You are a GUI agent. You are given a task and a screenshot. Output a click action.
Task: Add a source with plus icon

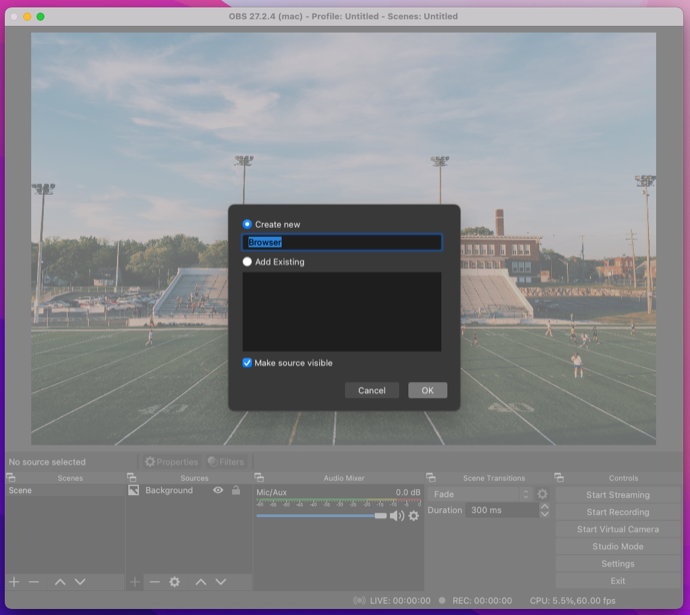click(135, 582)
